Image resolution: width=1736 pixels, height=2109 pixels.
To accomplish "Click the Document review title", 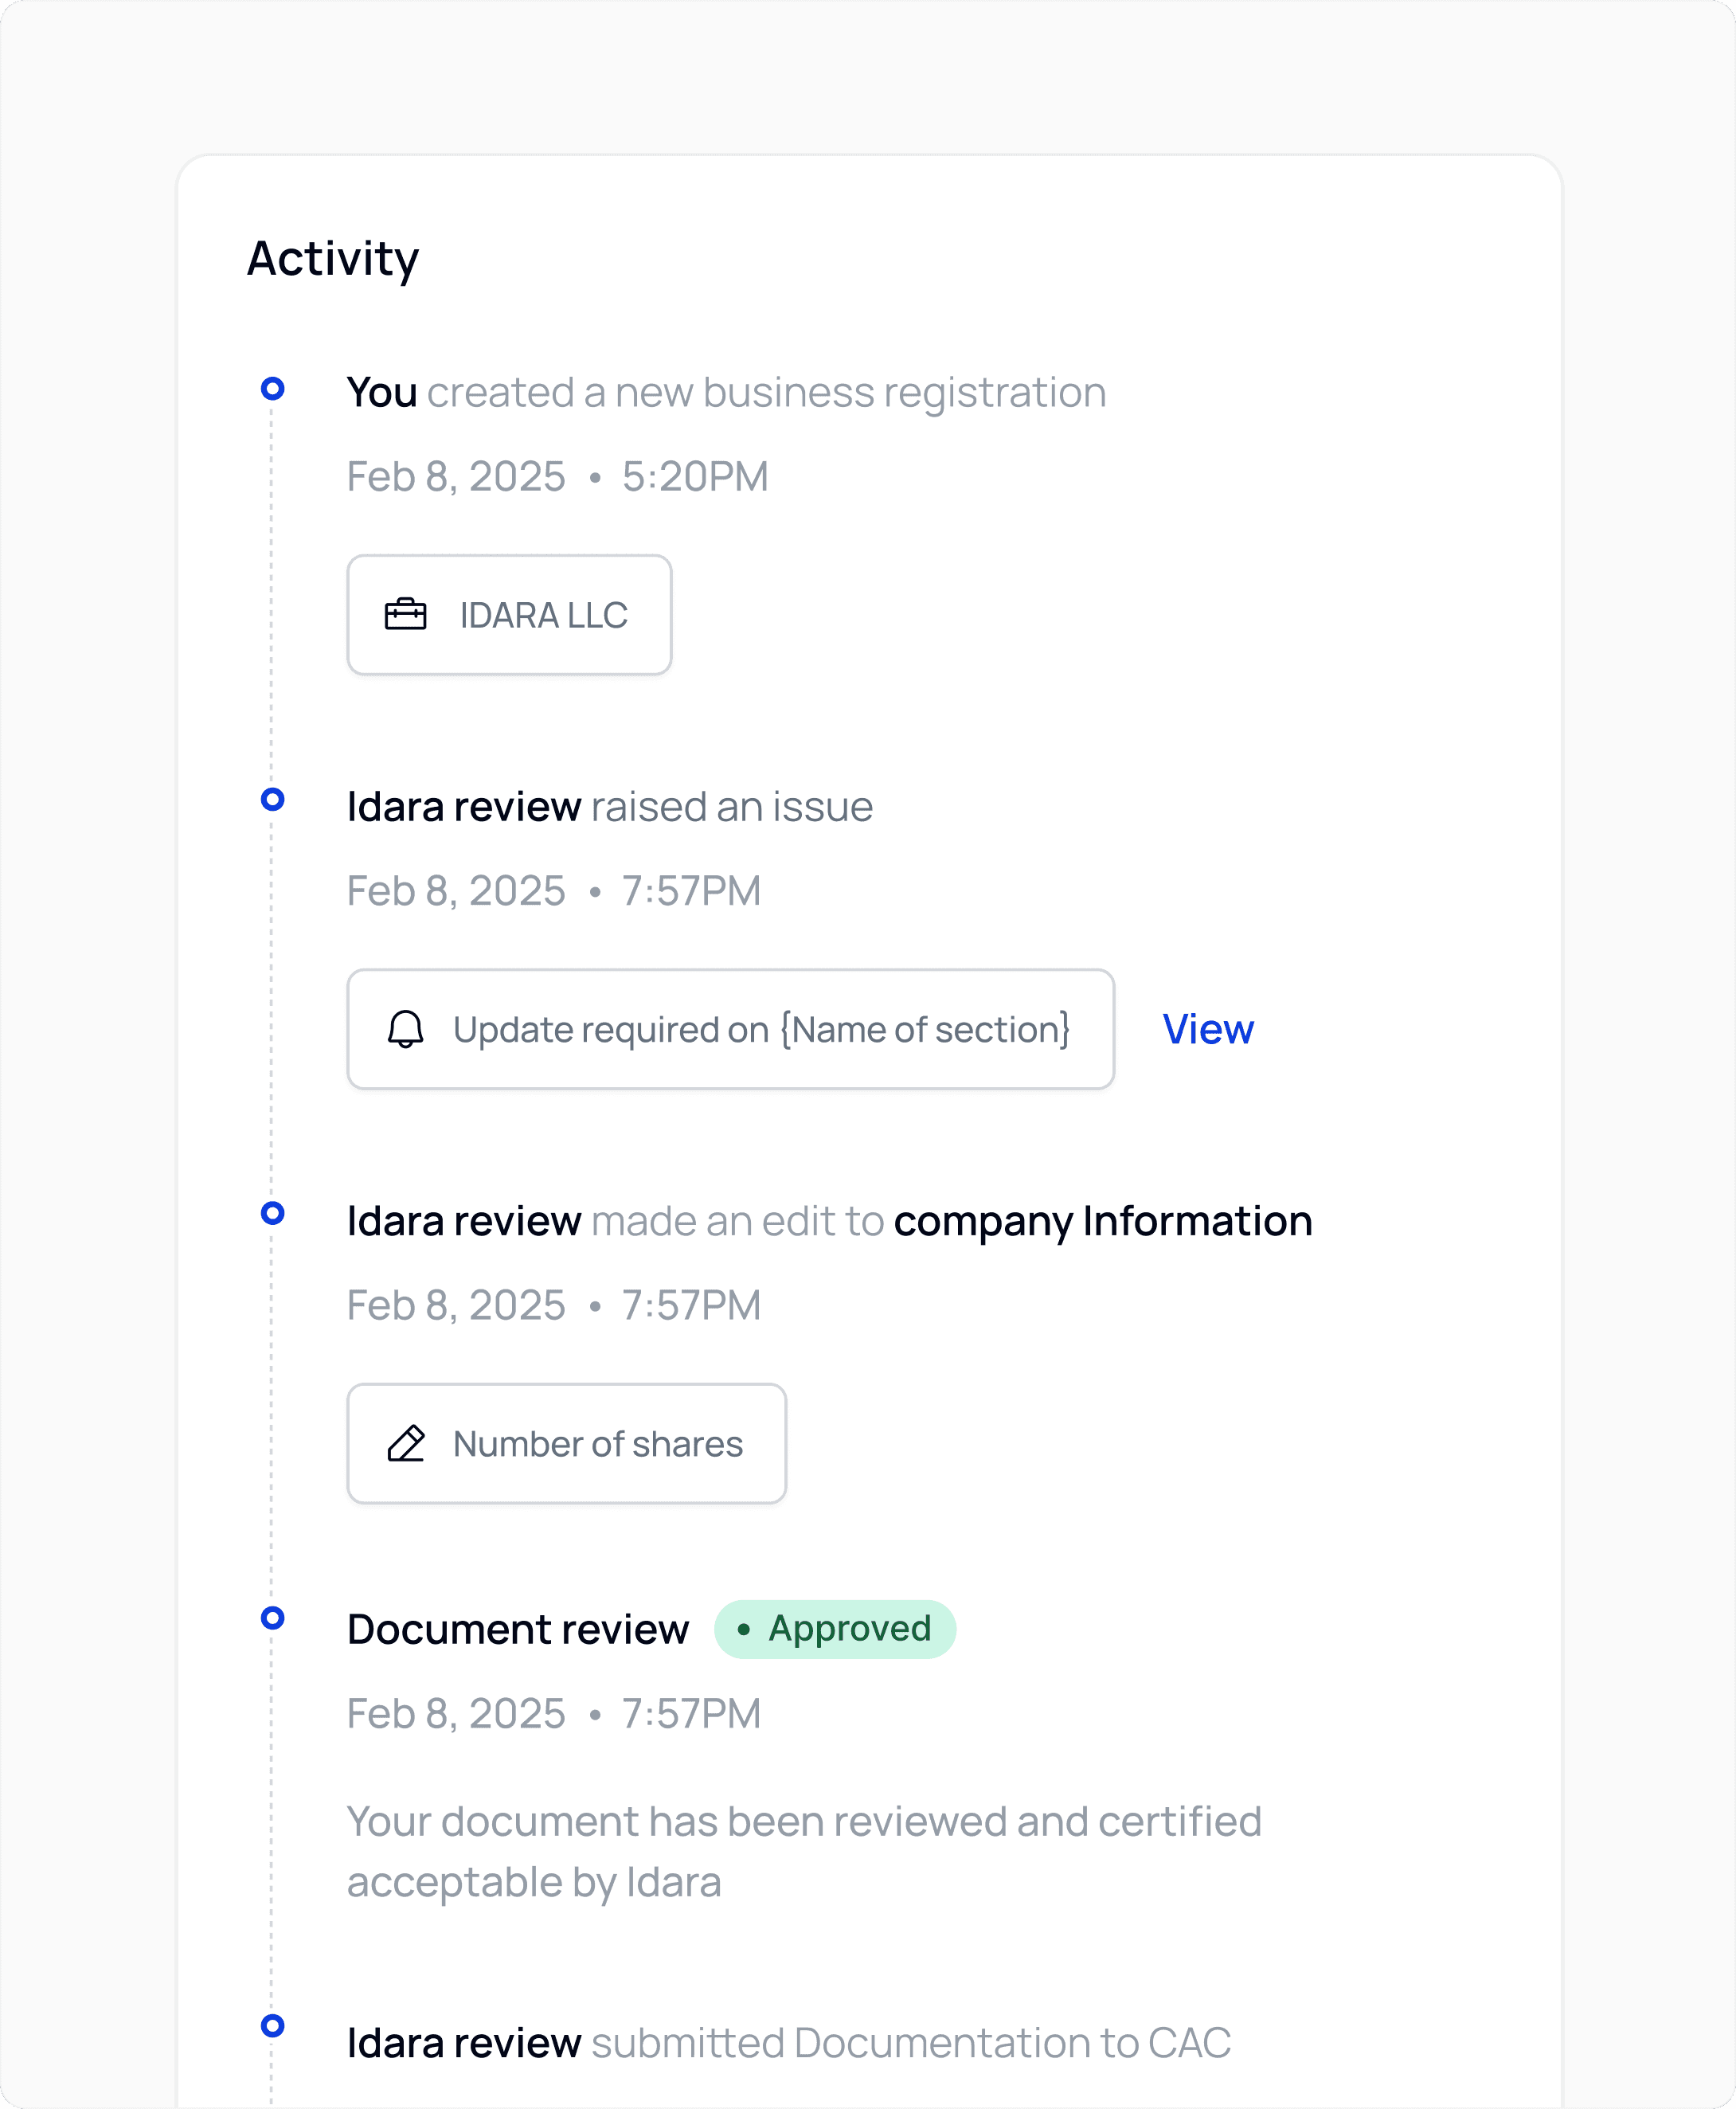I will [x=518, y=1629].
